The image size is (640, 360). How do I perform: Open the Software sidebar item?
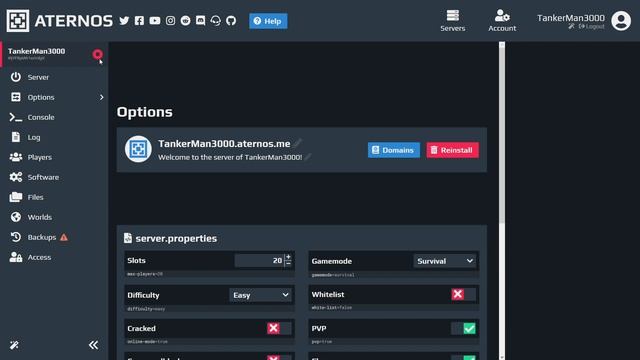coord(54,177)
